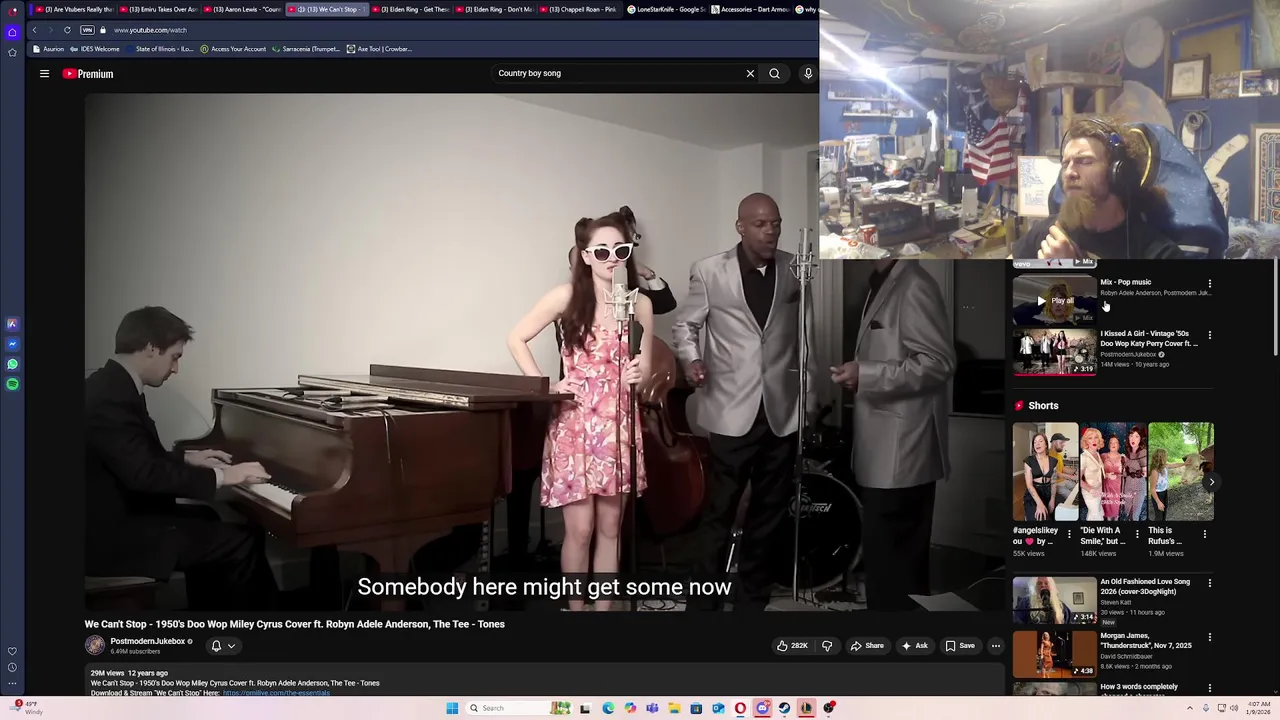Open the 'This is Rufus's' short

point(1181,472)
